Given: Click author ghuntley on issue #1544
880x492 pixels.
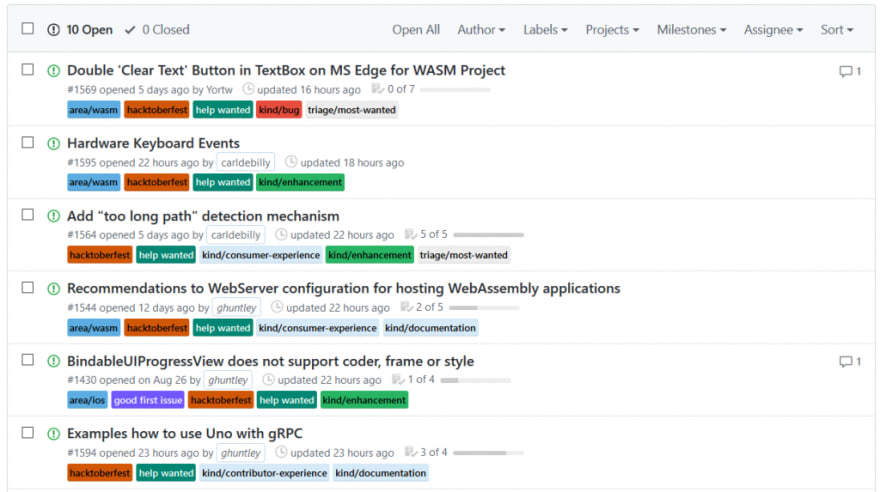Looking at the screenshot, I should click(236, 308).
